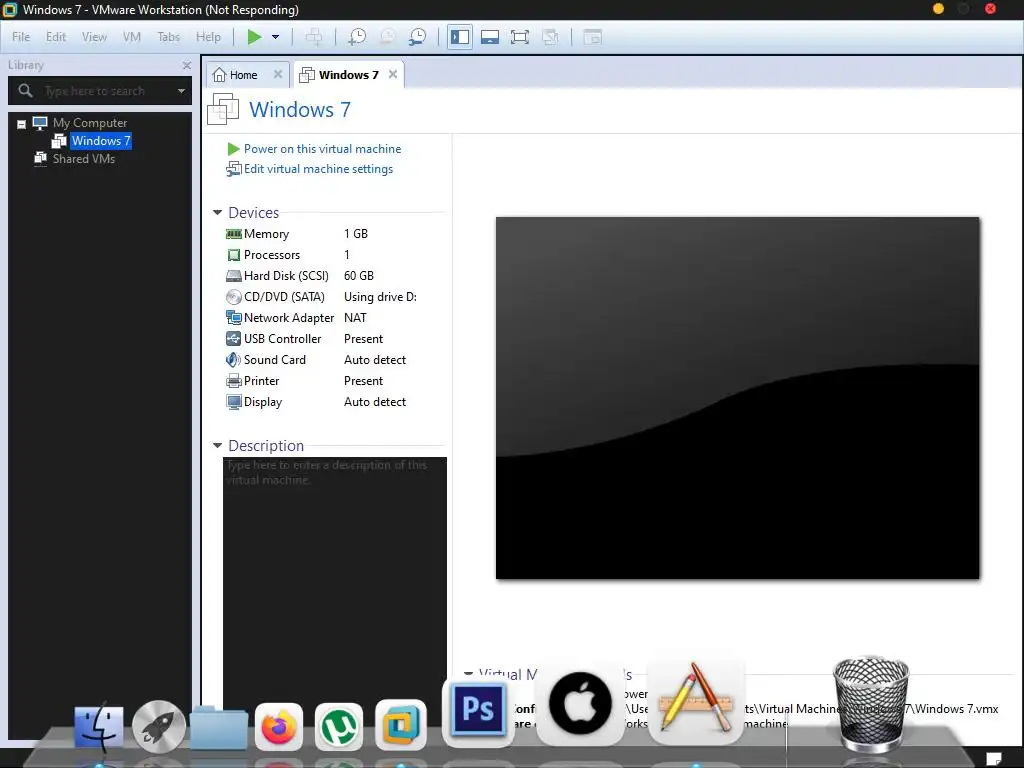This screenshot has height=768, width=1024.
Task: Select My Computer in the library tree
Action: click(89, 123)
